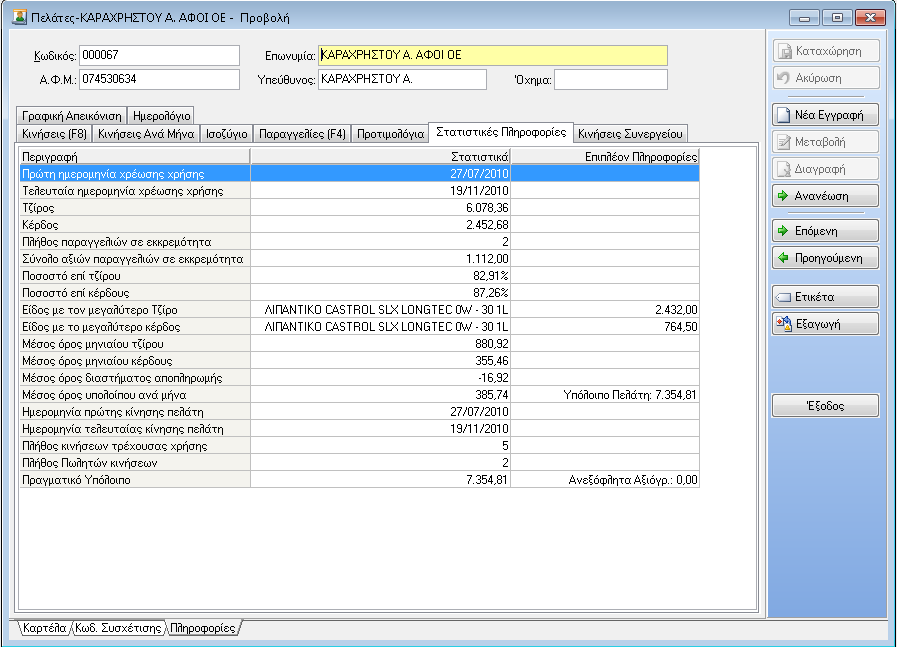The image size is (897, 647).
Task: Go to the Προτιμολόγια tab
Action: (x=390, y=134)
